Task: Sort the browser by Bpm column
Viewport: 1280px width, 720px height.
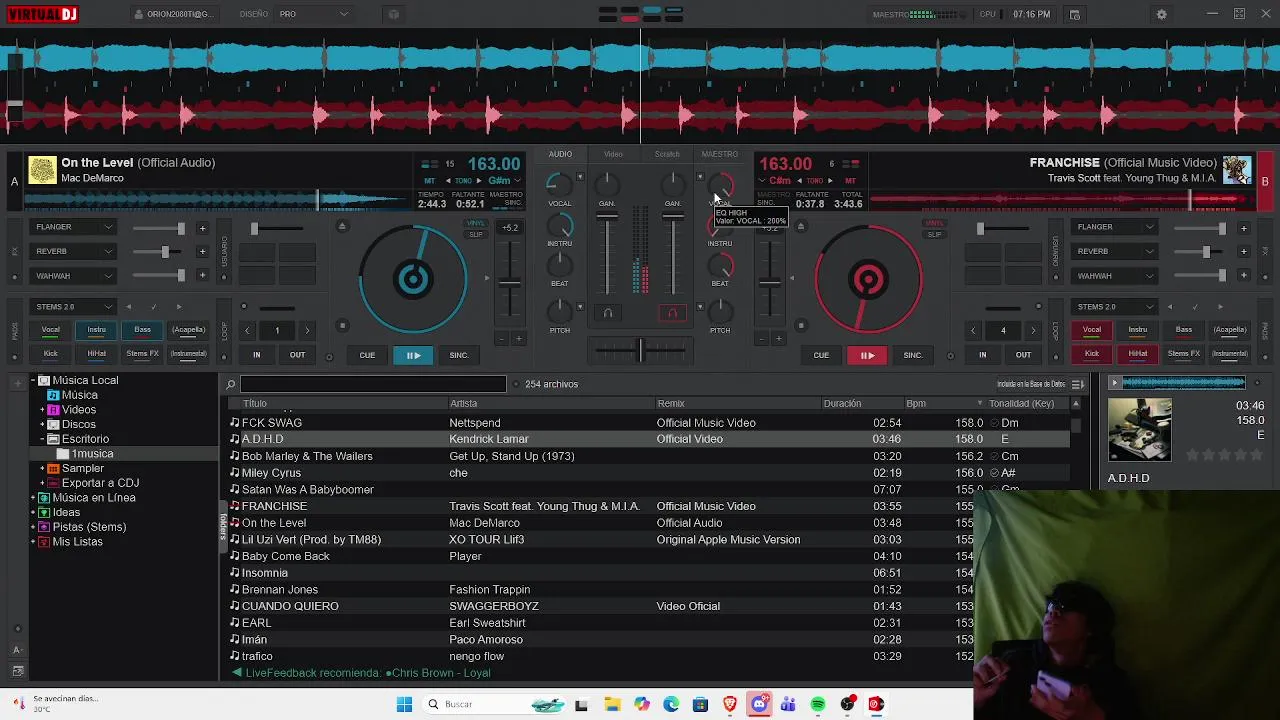Action: pyautogui.click(x=915, y=404)
